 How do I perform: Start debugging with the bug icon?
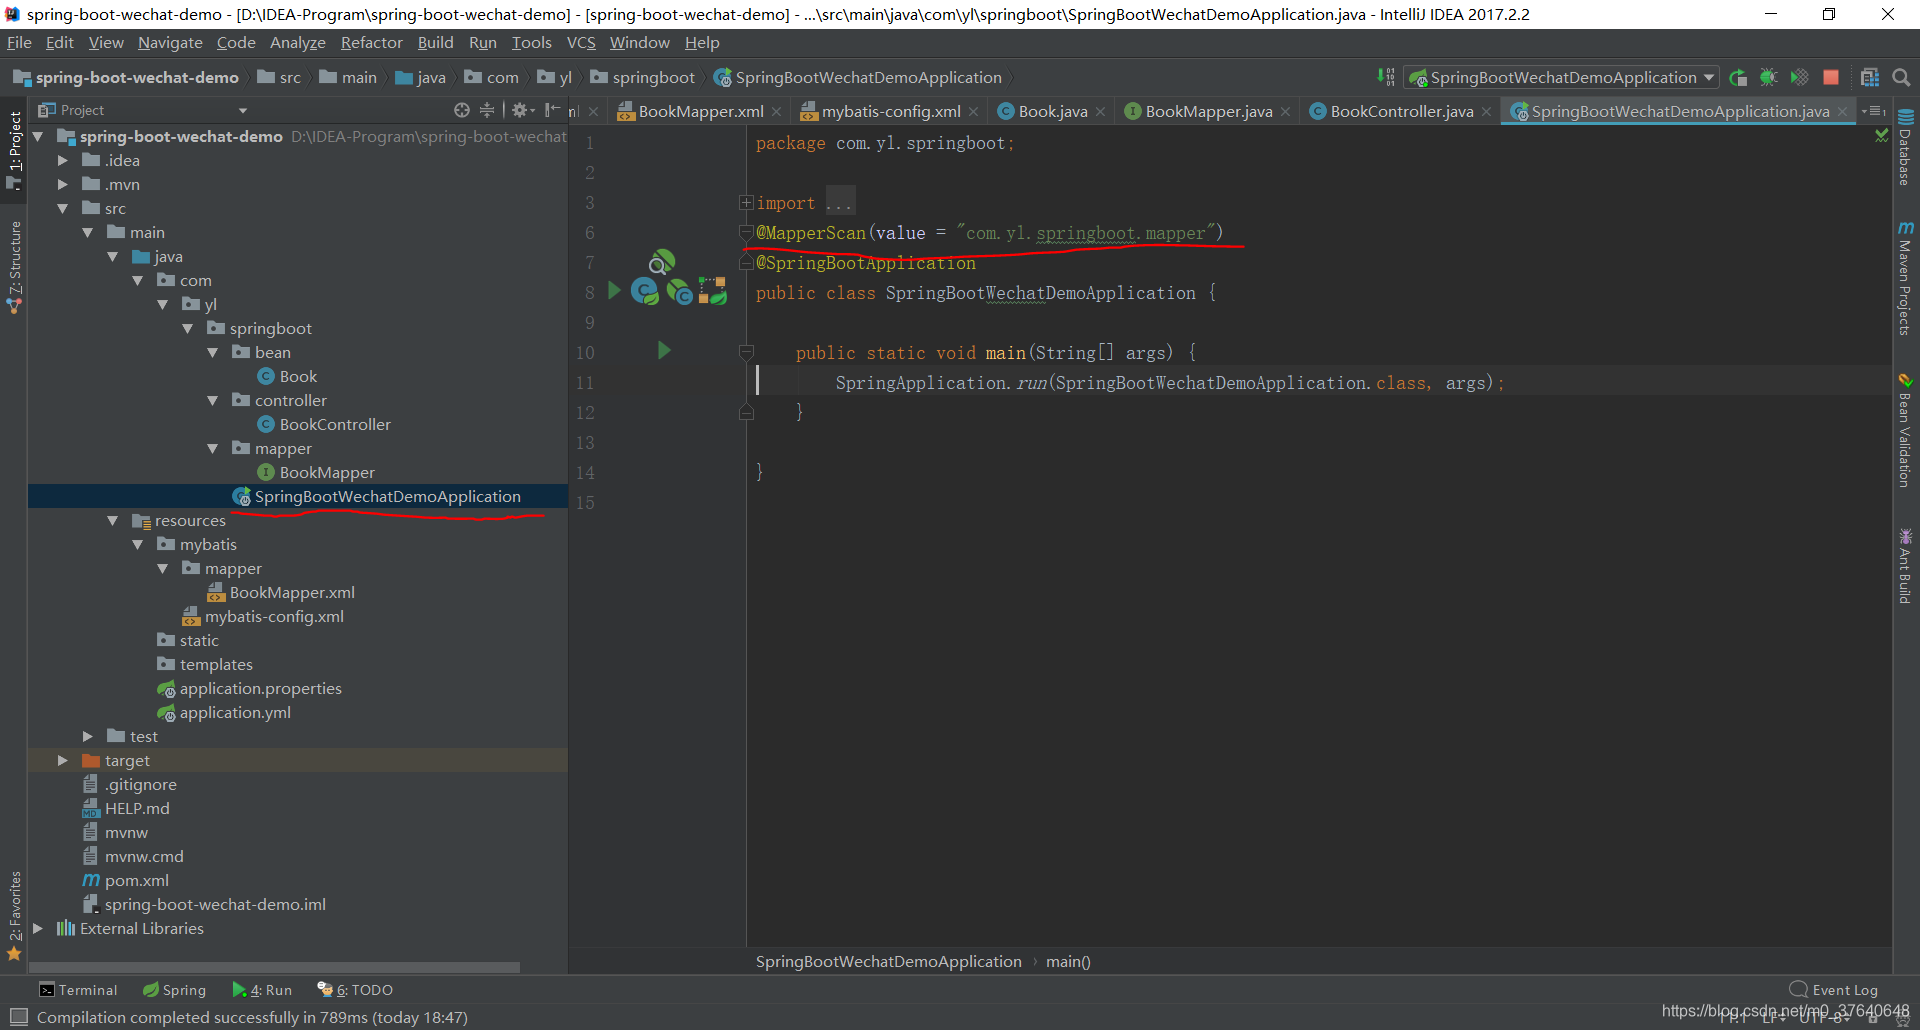click(1768, 77)
